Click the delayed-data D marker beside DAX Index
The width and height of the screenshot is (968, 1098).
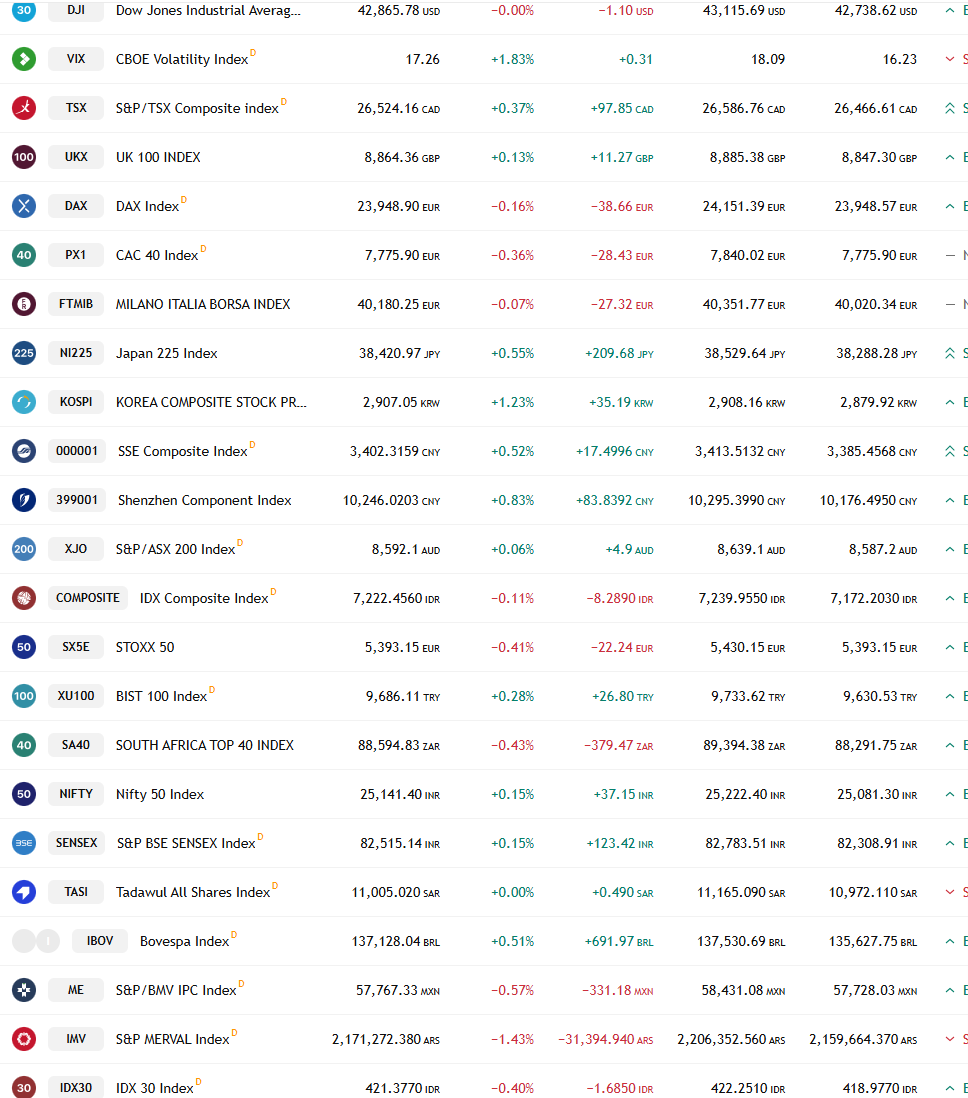pos(184,200)
